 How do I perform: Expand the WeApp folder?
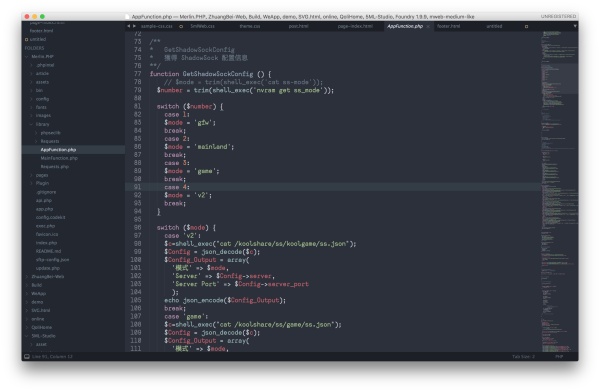click(x=27, y=294)
